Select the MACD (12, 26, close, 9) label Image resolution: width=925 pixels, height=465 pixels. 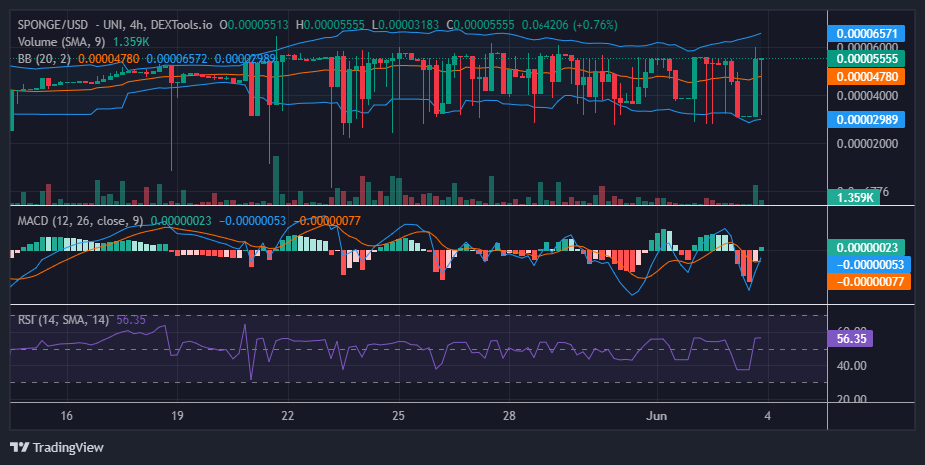pyautogui.click(x=80, y=221)
